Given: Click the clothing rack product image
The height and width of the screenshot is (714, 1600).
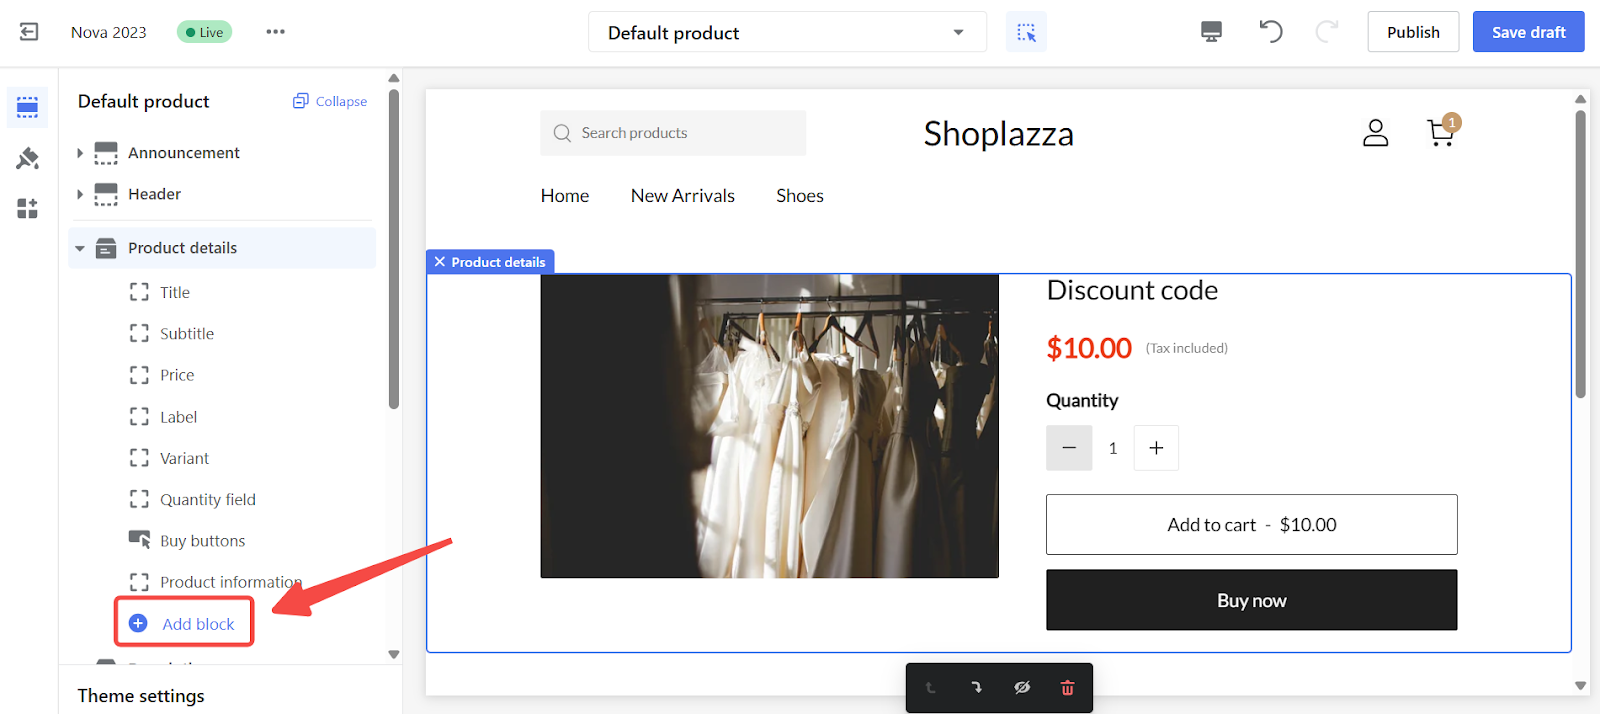Looking at the screenshot, I should [770, 426].
